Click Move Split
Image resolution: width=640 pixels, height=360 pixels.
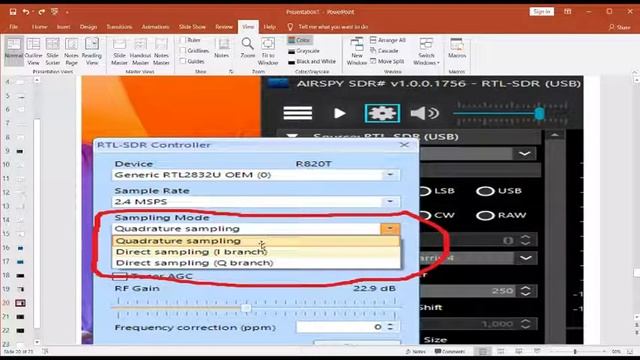pyautogui.click(x=387, y=61)
